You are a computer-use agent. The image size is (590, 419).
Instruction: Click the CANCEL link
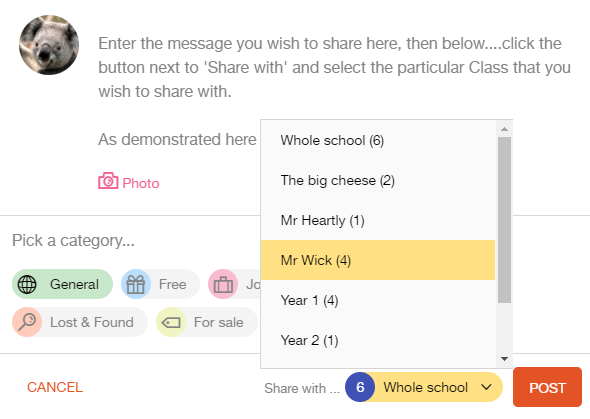[x=55, y=387]
